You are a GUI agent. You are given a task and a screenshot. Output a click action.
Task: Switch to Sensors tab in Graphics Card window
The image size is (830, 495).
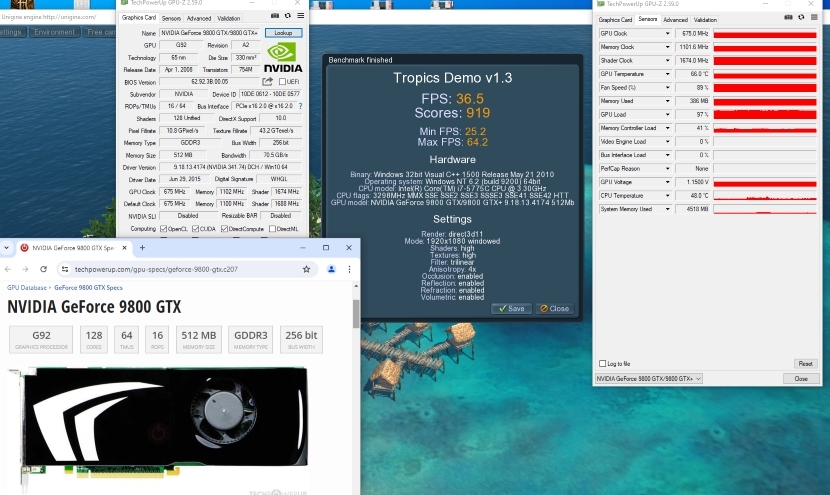coord(171,18)
